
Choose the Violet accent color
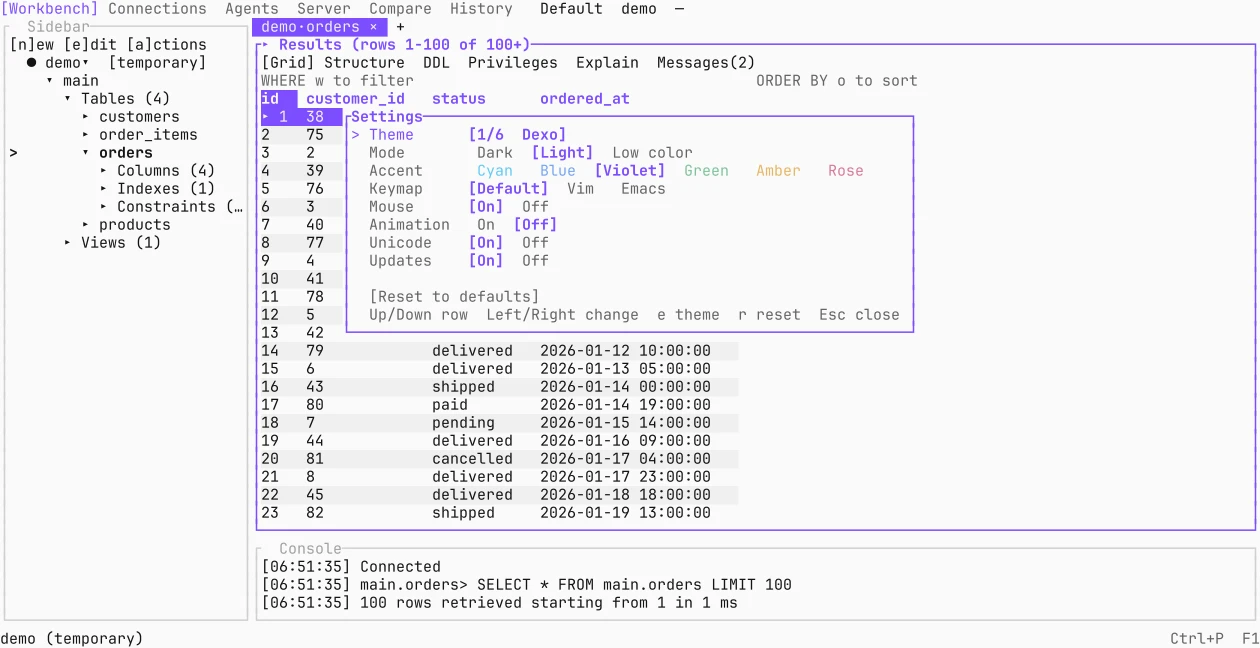(x=630, y=171)
